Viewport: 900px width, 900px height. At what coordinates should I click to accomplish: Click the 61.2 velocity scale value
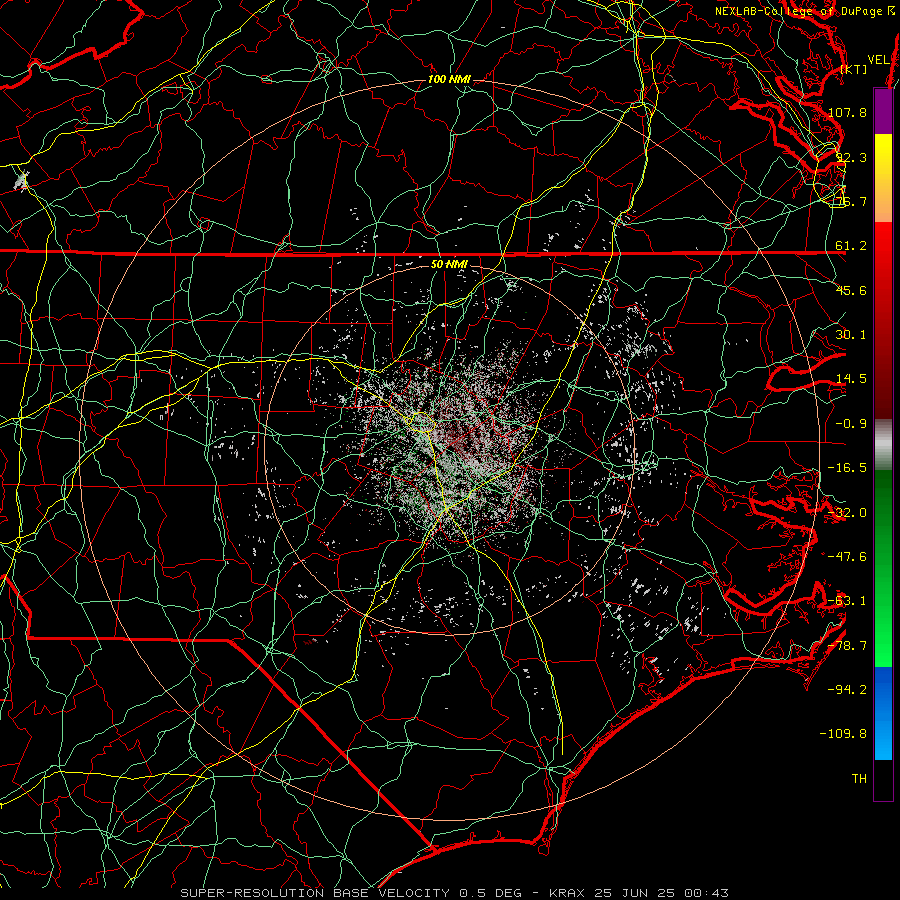[851, 246]
